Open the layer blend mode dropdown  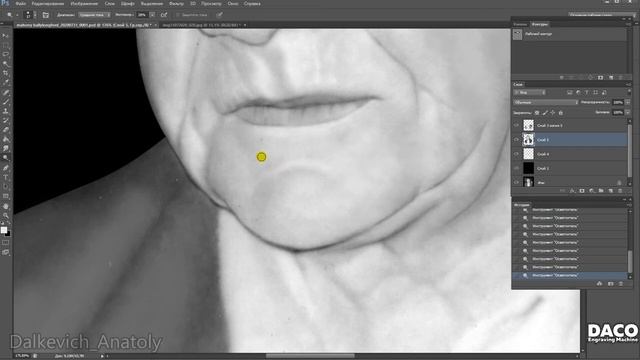[x=546, y=102]
